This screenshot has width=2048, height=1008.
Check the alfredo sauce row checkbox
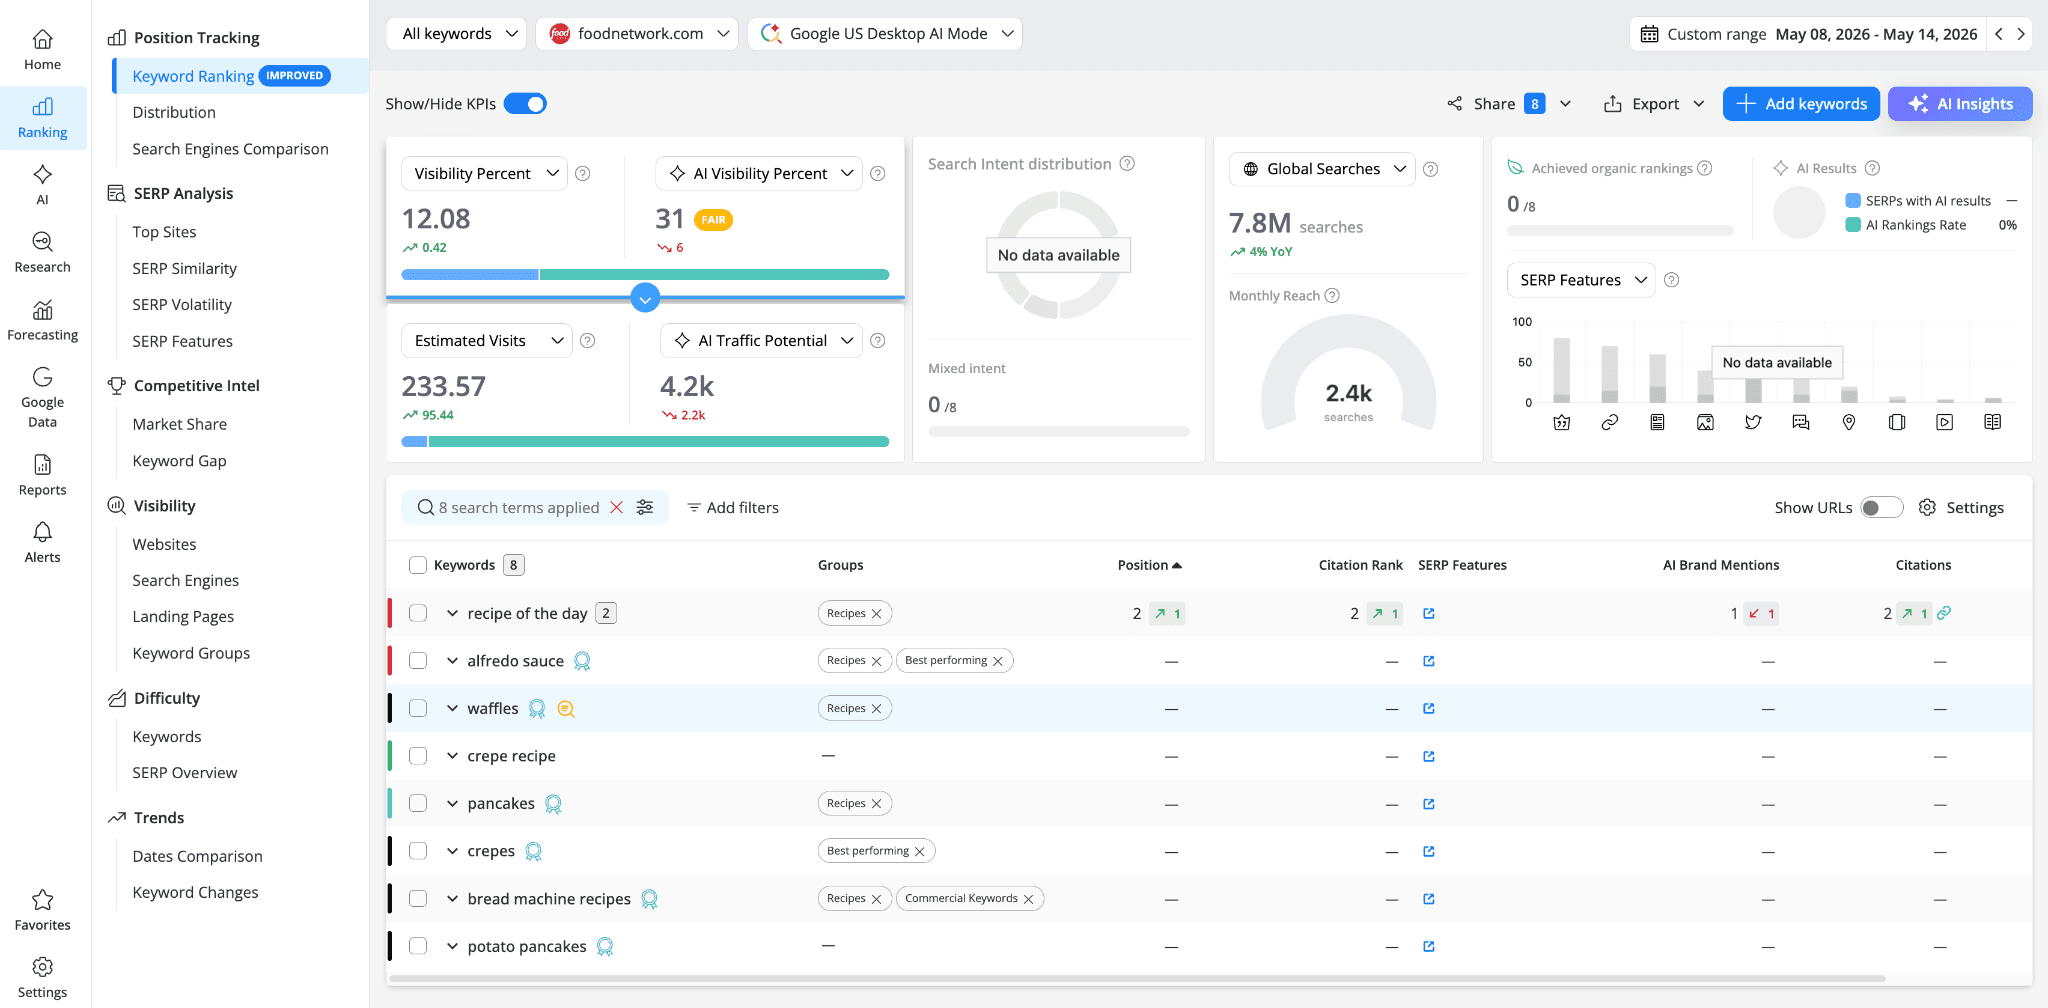[x=418, y=661]
